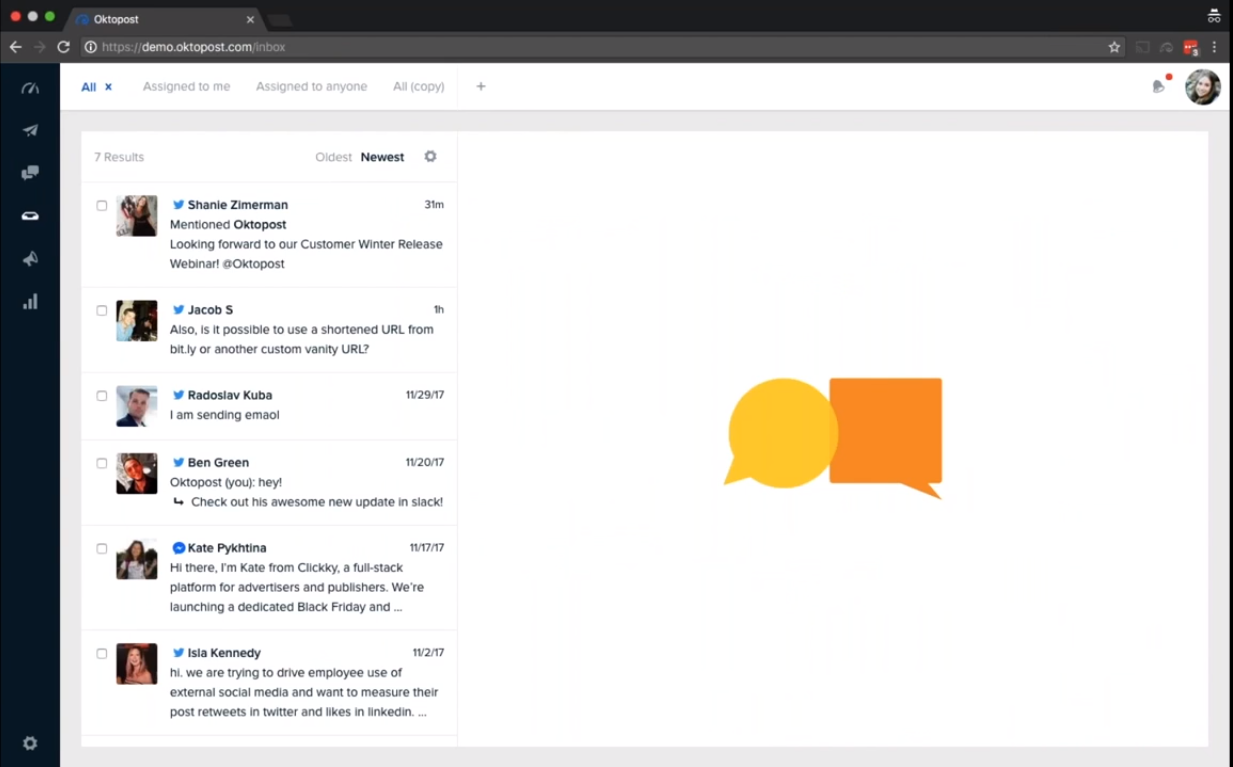Open settings gear at sidebar bottom
The width and height of the screenshot is (1233, 767).
[30, 743]
